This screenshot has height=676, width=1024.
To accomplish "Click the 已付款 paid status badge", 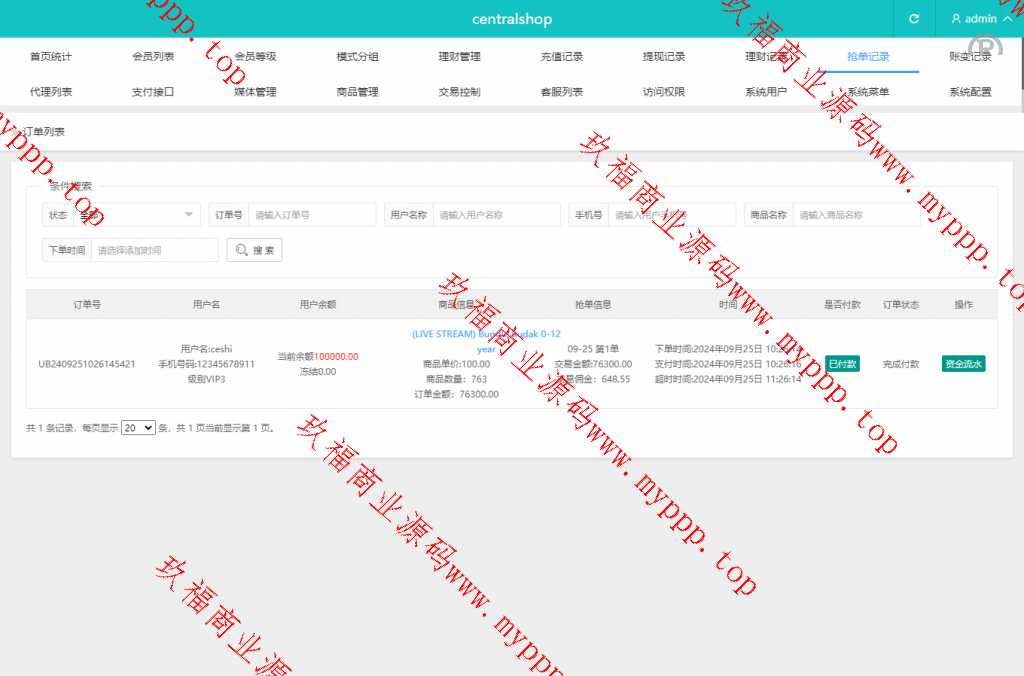I will (841, 364).
